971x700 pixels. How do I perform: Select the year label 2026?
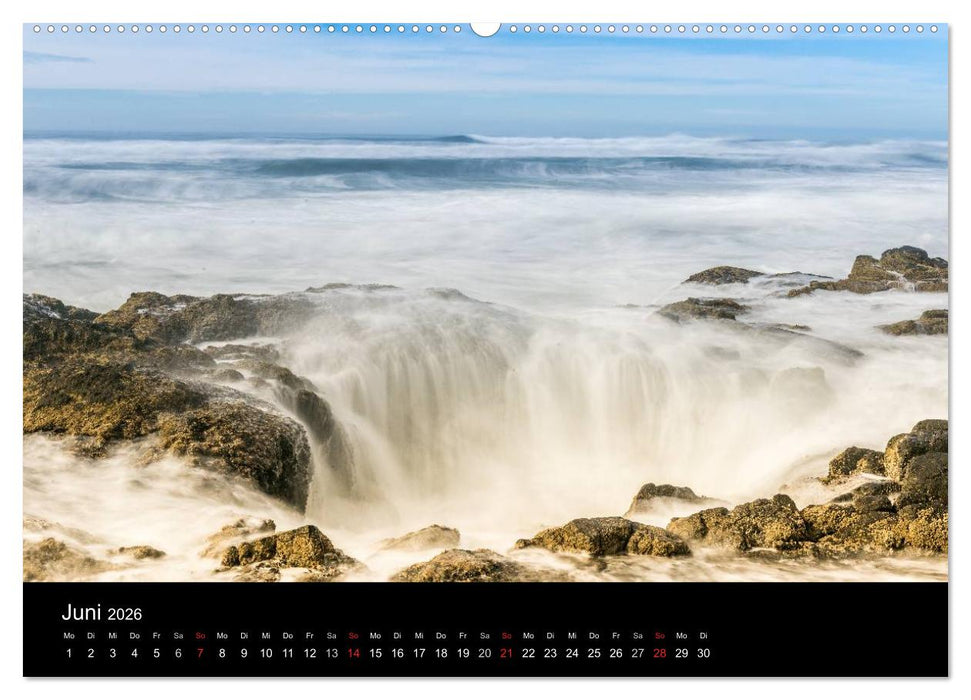[126, 614]
